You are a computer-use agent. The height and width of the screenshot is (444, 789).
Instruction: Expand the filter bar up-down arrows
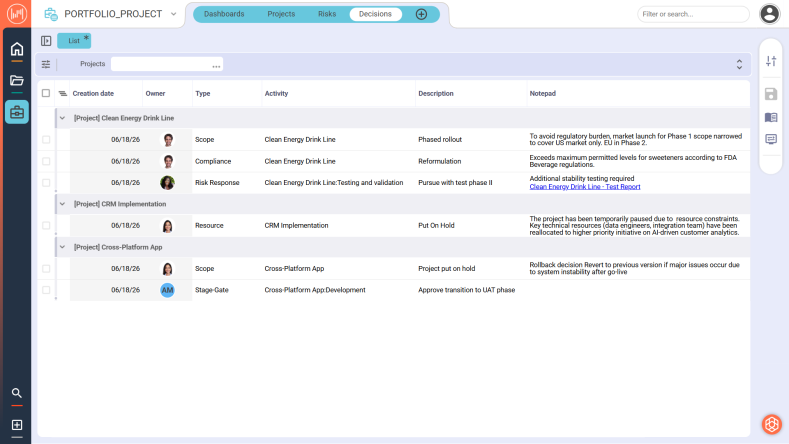(x=739, y=64)
